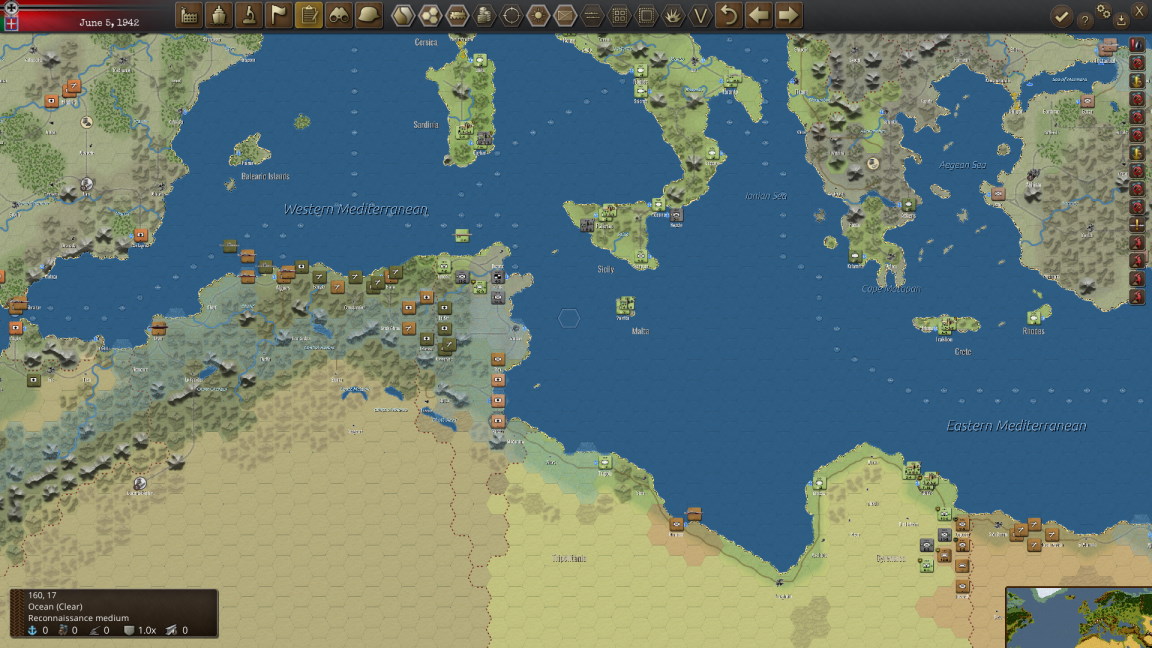The width and height of the screenshot is (1152, 648).
Task: Click the date June 5, 1942
Action: (x=109, y=22)
